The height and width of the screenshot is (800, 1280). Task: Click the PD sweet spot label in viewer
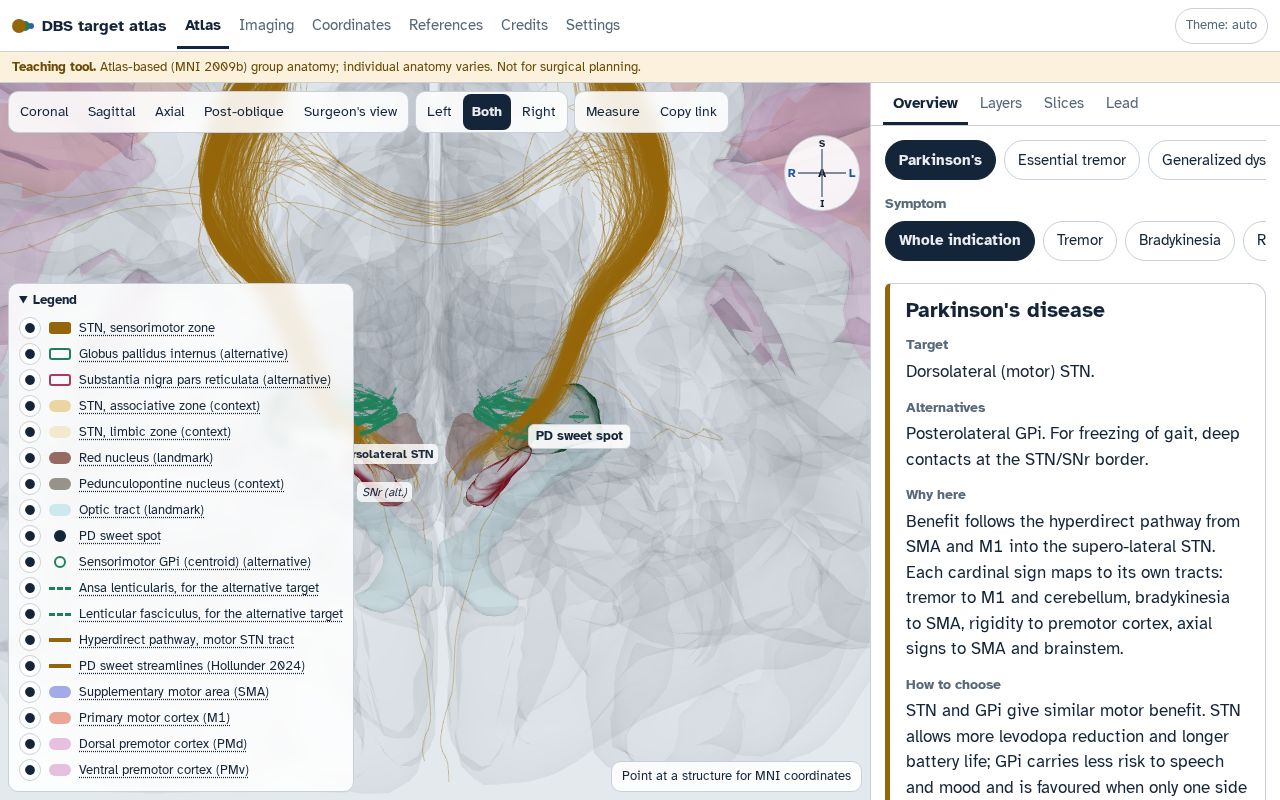tap(579, 436)
